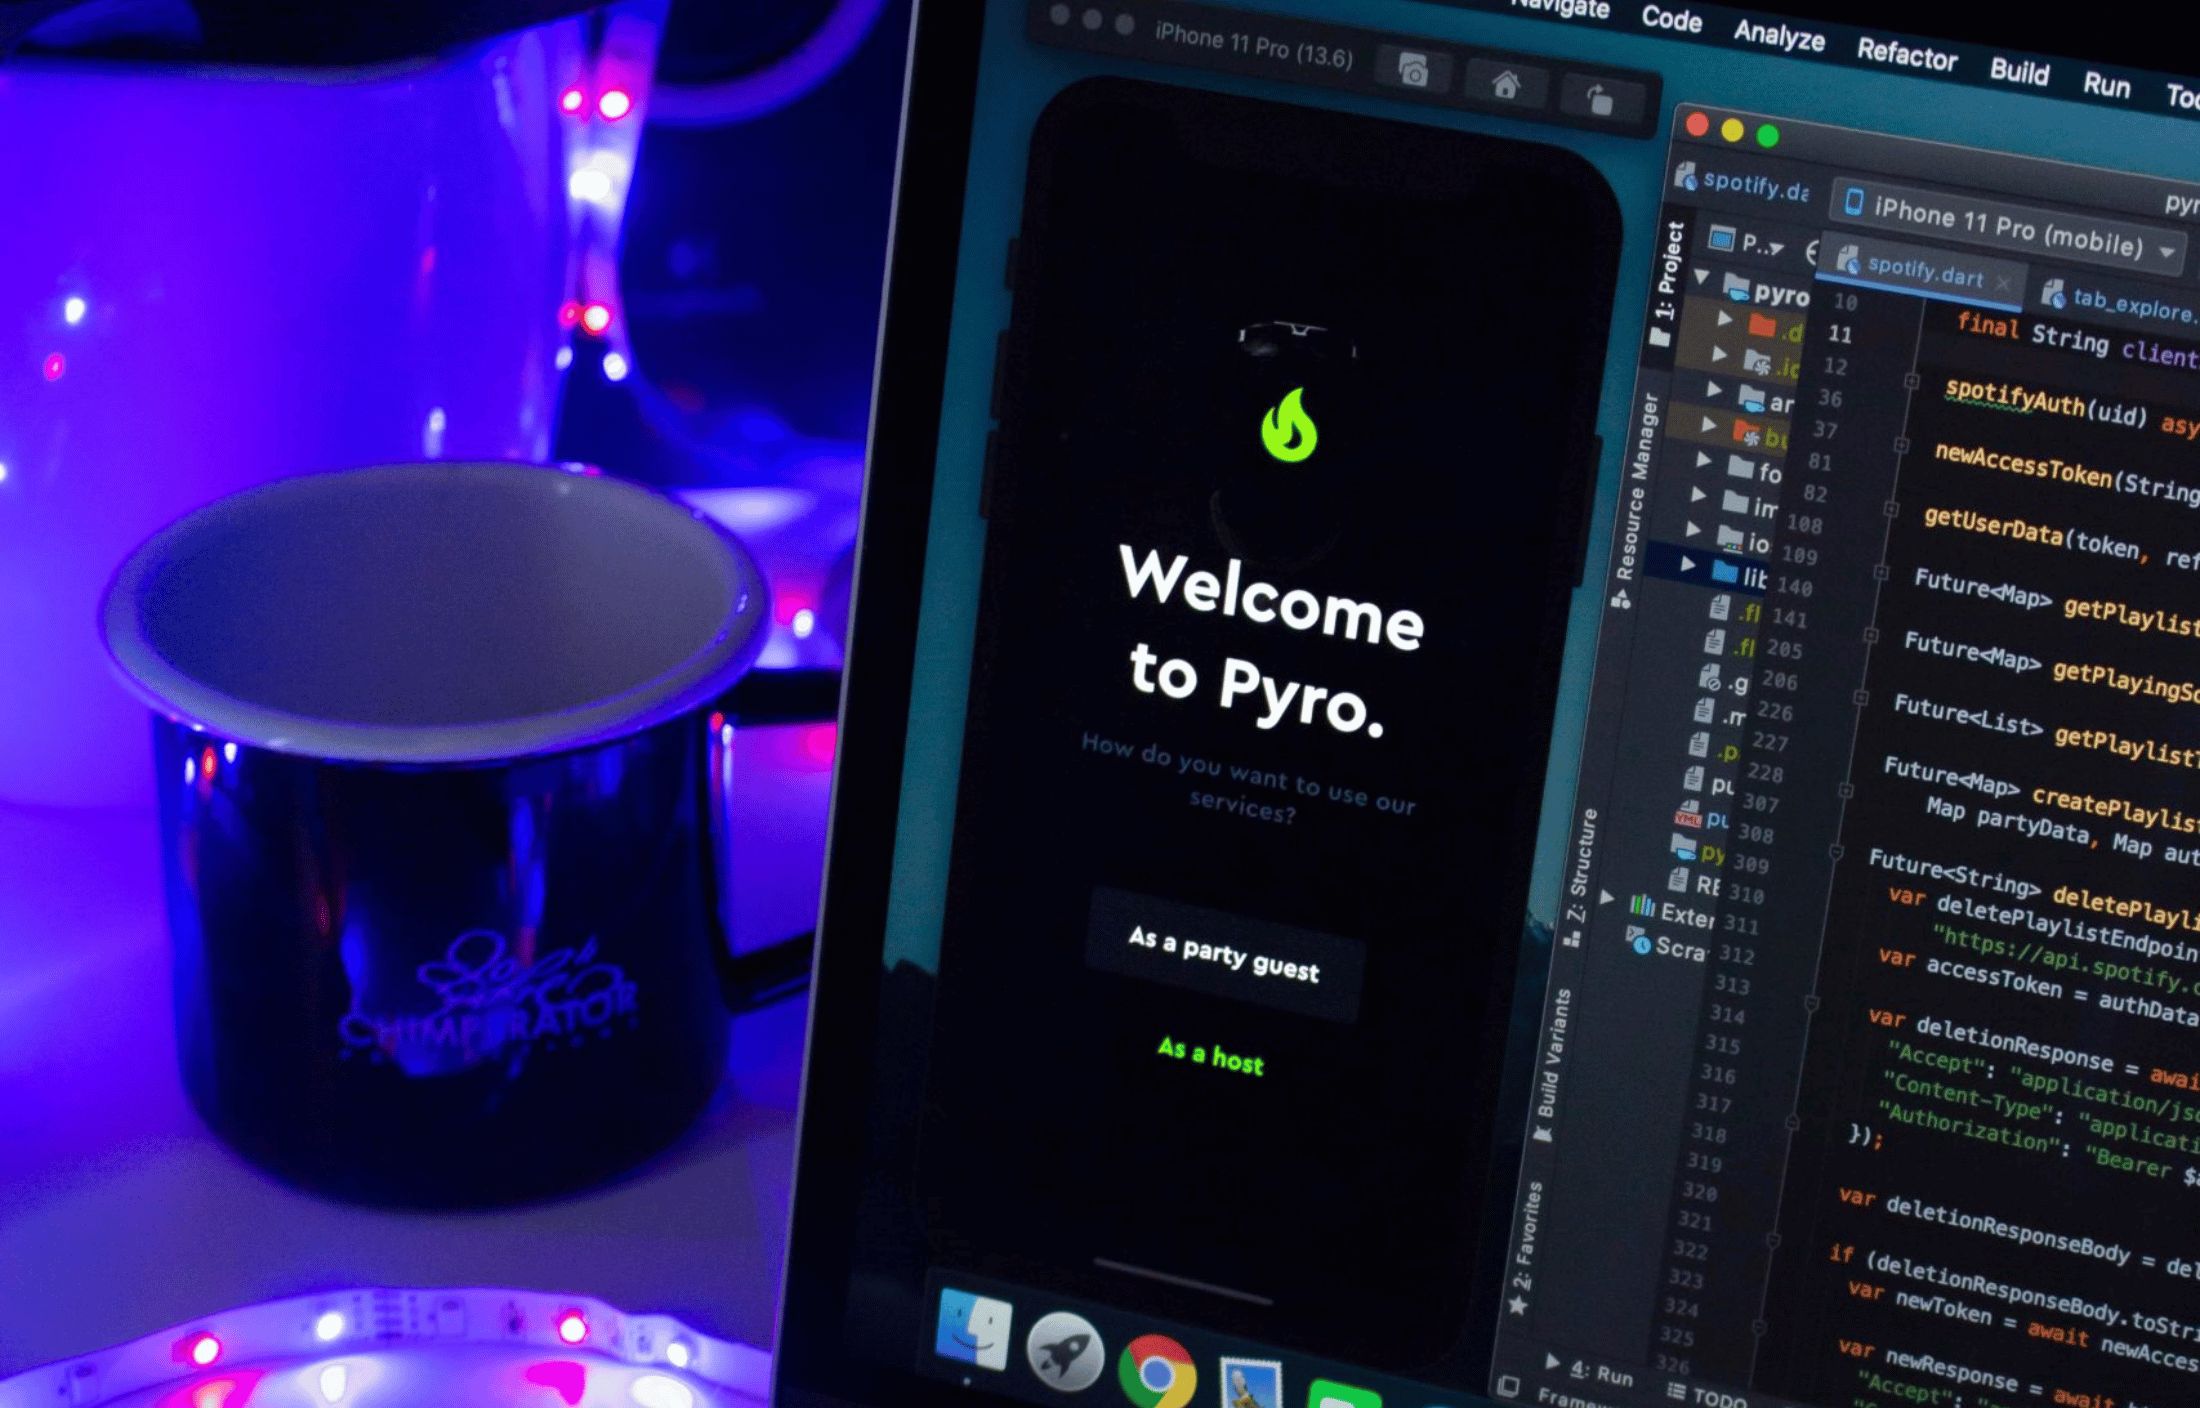
Task: Click the spotify.da breadcrumb file icon
Action: 1686,176
